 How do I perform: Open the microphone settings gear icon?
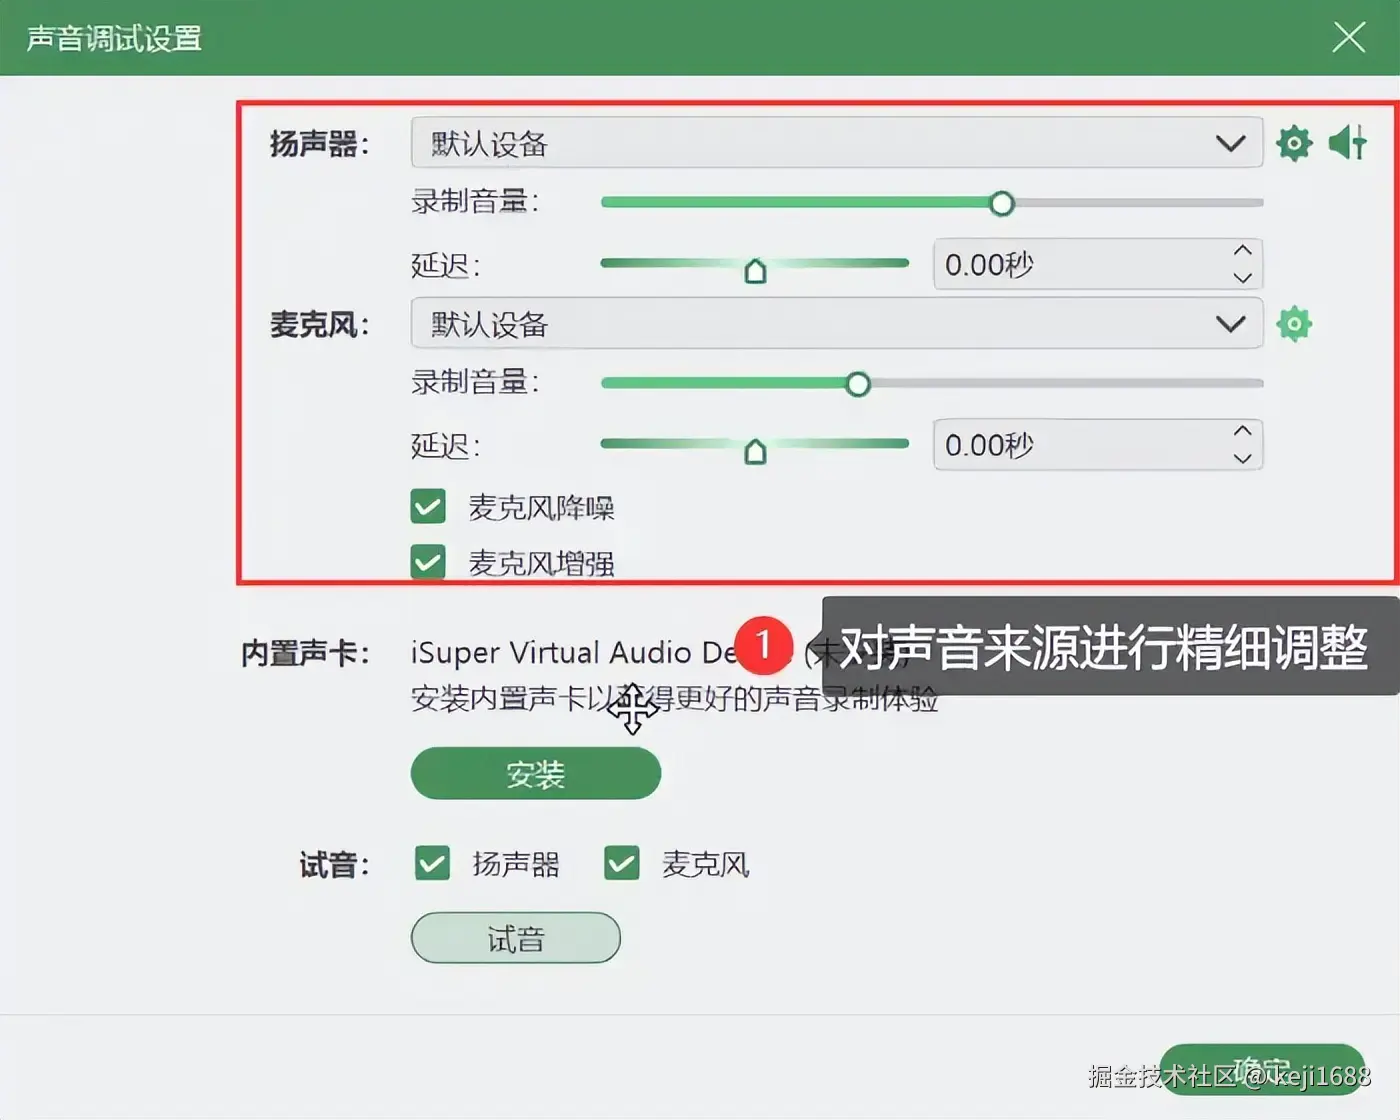click(x=1294, y=324)
